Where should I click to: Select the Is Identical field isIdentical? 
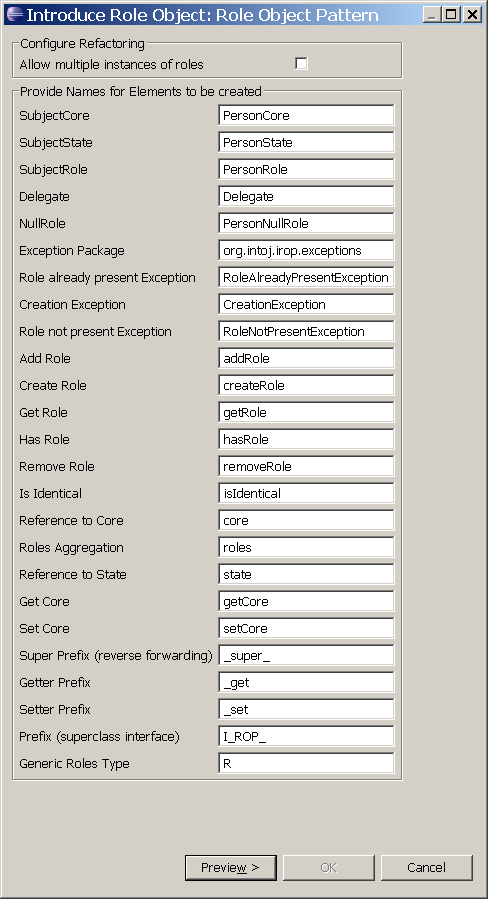[306, 493]
